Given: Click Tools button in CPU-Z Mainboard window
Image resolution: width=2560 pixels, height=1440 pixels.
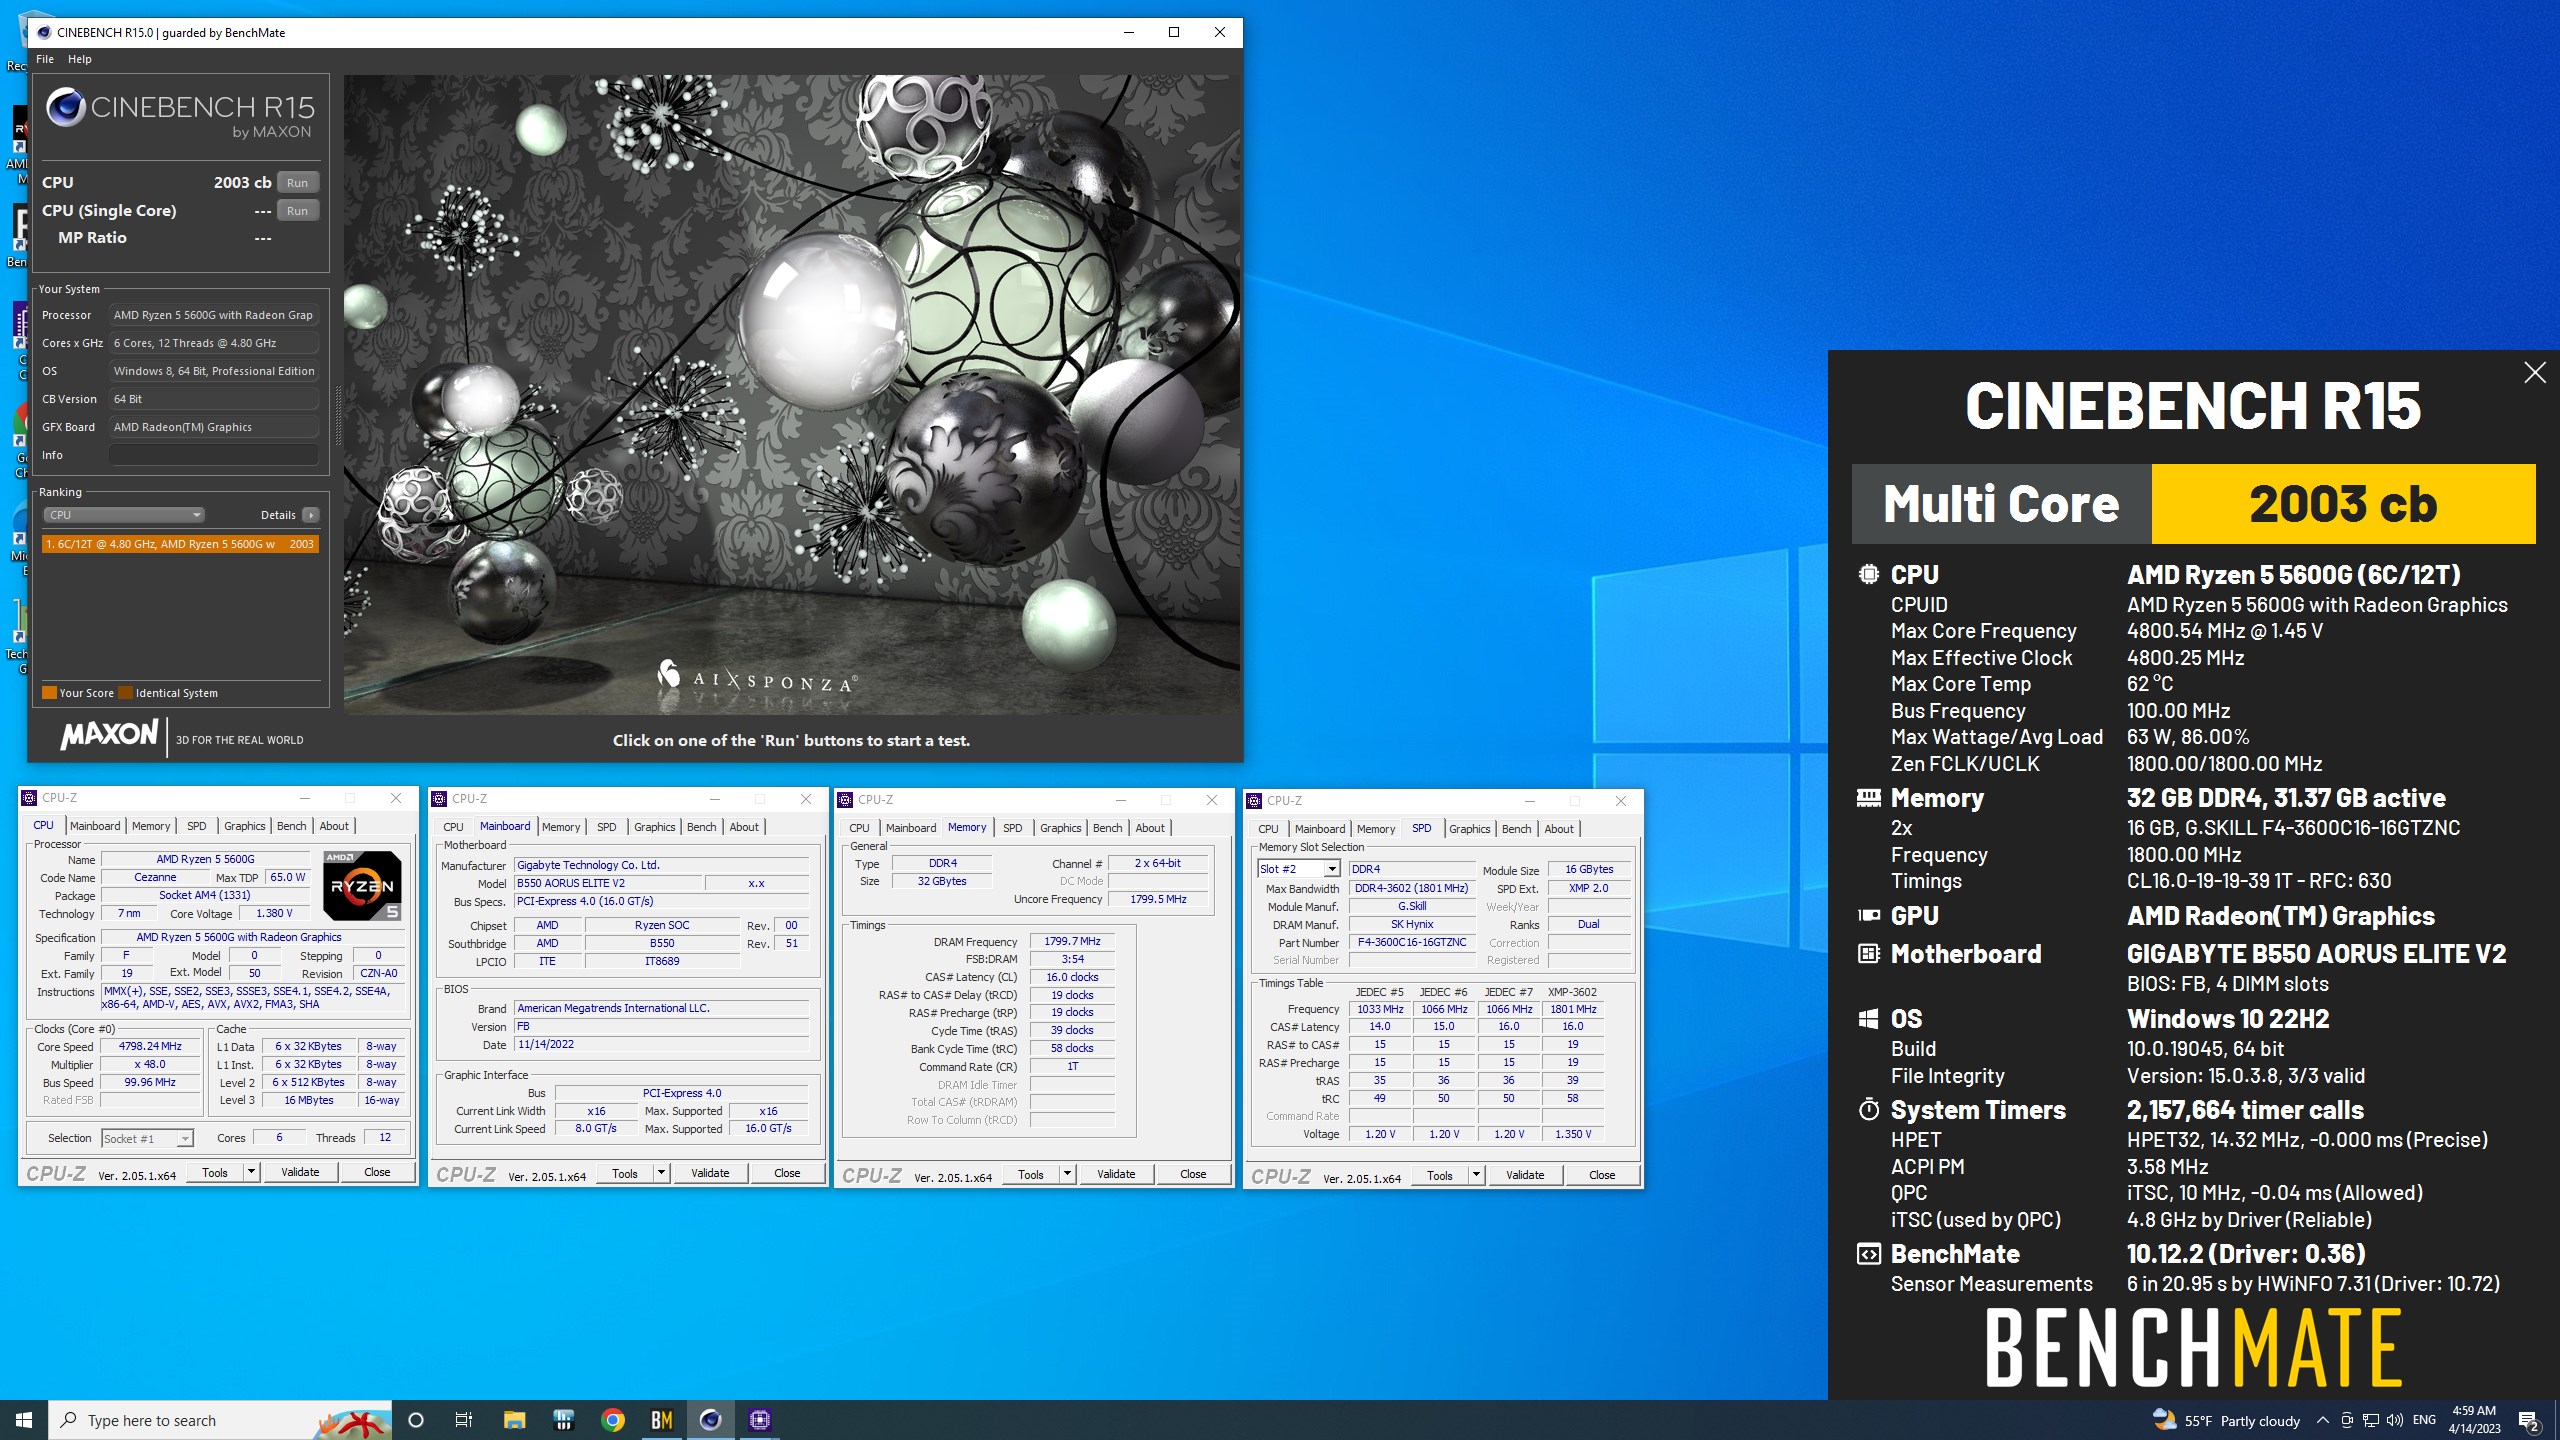Looking at the screenshot, I should click(x=625, y=1173).
